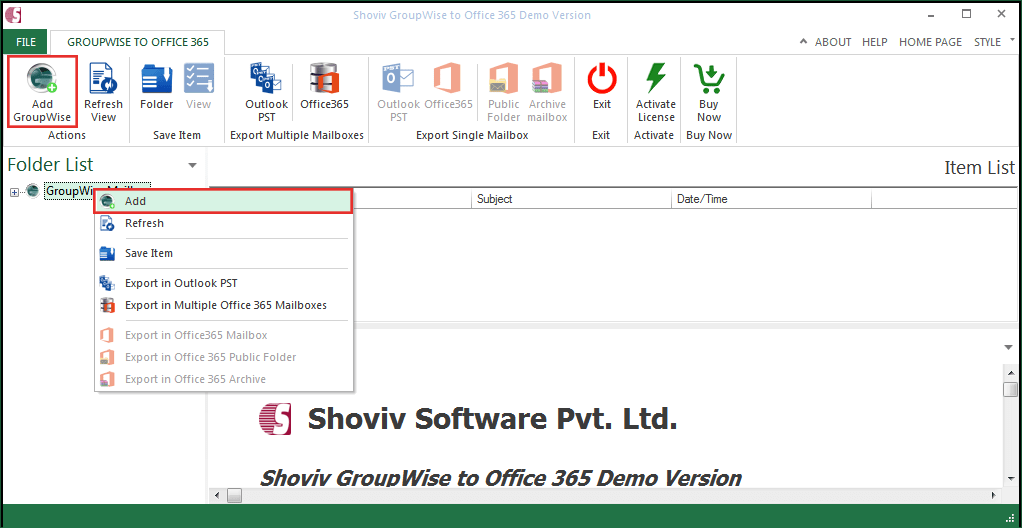The width and height of the screenshot is (1022, 528).
Task: Open the HOME PAGE link
Action: [x=930, y=42]
